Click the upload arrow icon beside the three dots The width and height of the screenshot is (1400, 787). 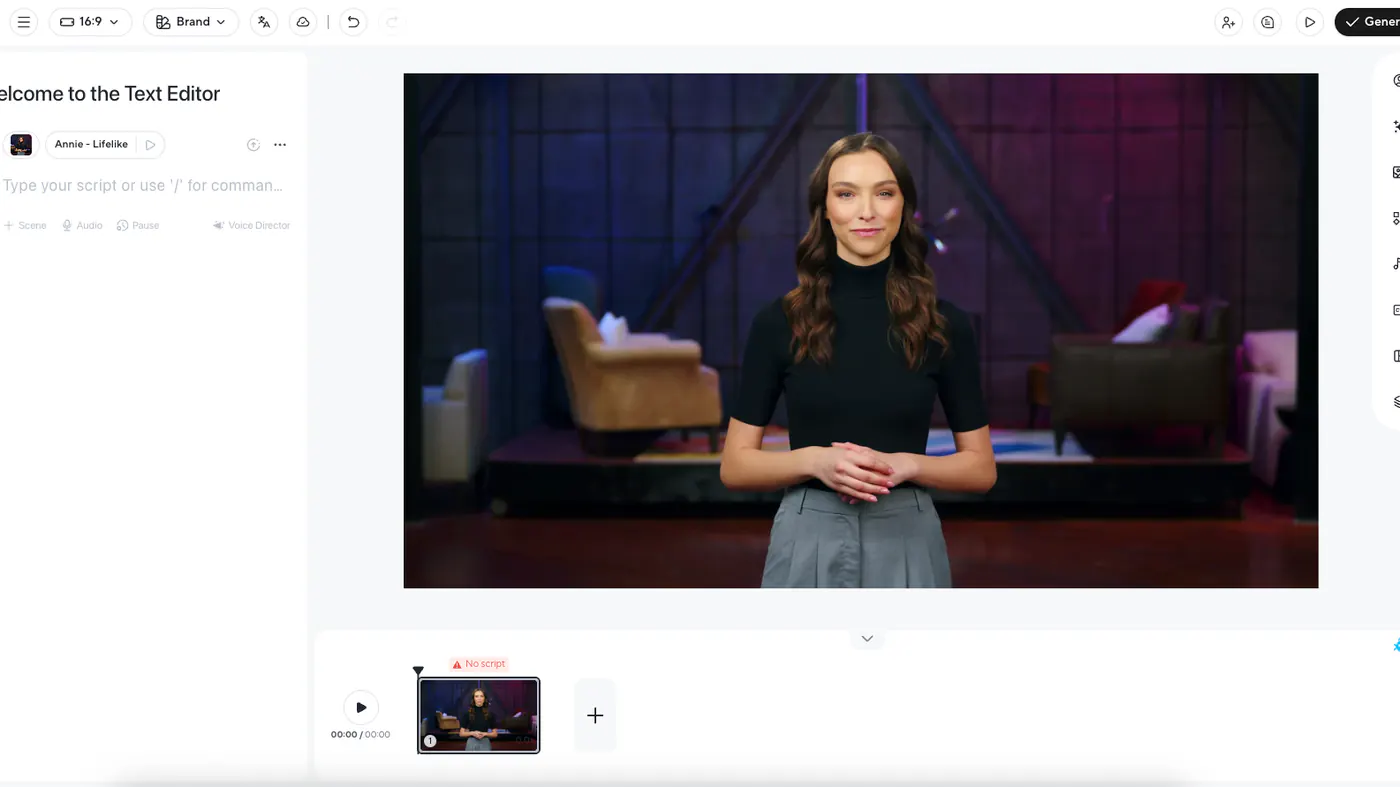[253, 145]
